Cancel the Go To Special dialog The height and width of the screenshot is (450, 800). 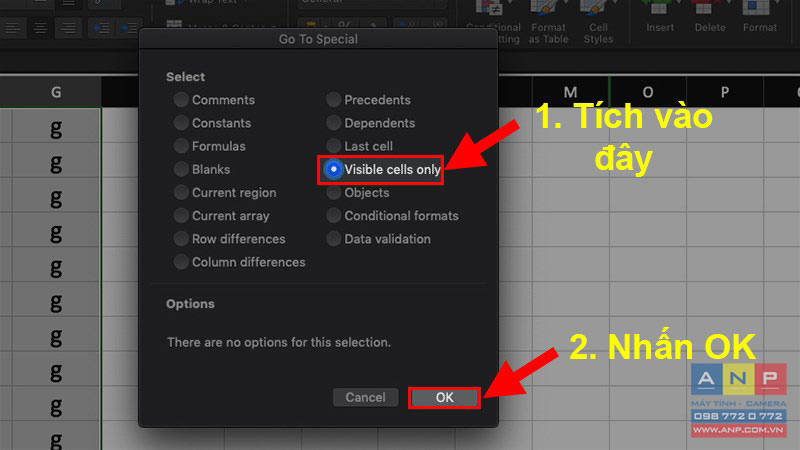click(365, 397)
